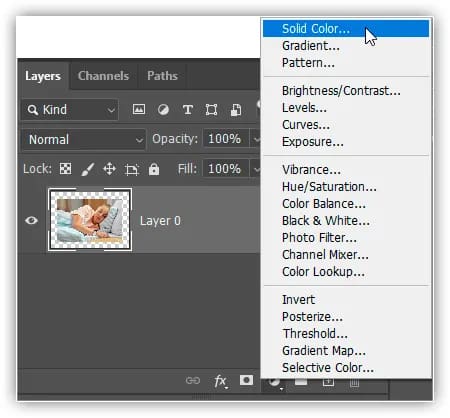Click the link layers icon
The width and height of the screenshot is (450, 418).
pos(193,380)
